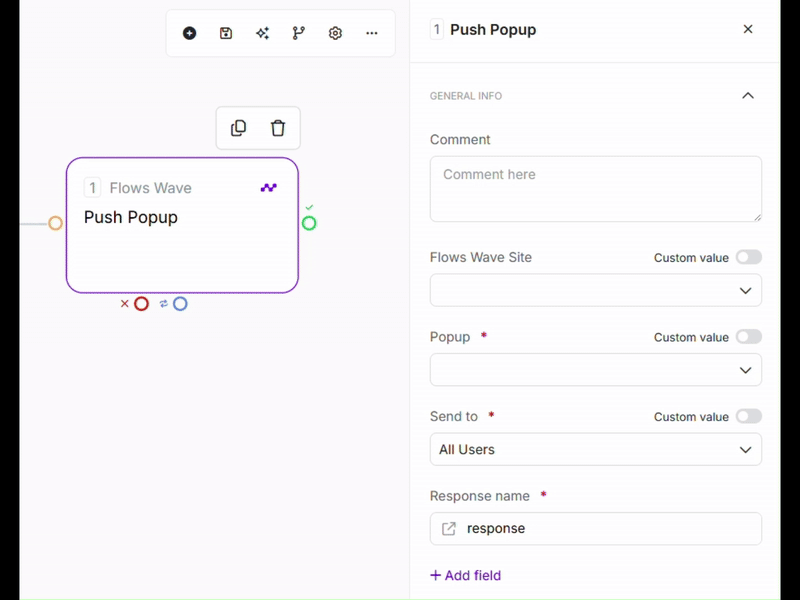
Task: Click the add node plus icon
Action: coord(190,33)
